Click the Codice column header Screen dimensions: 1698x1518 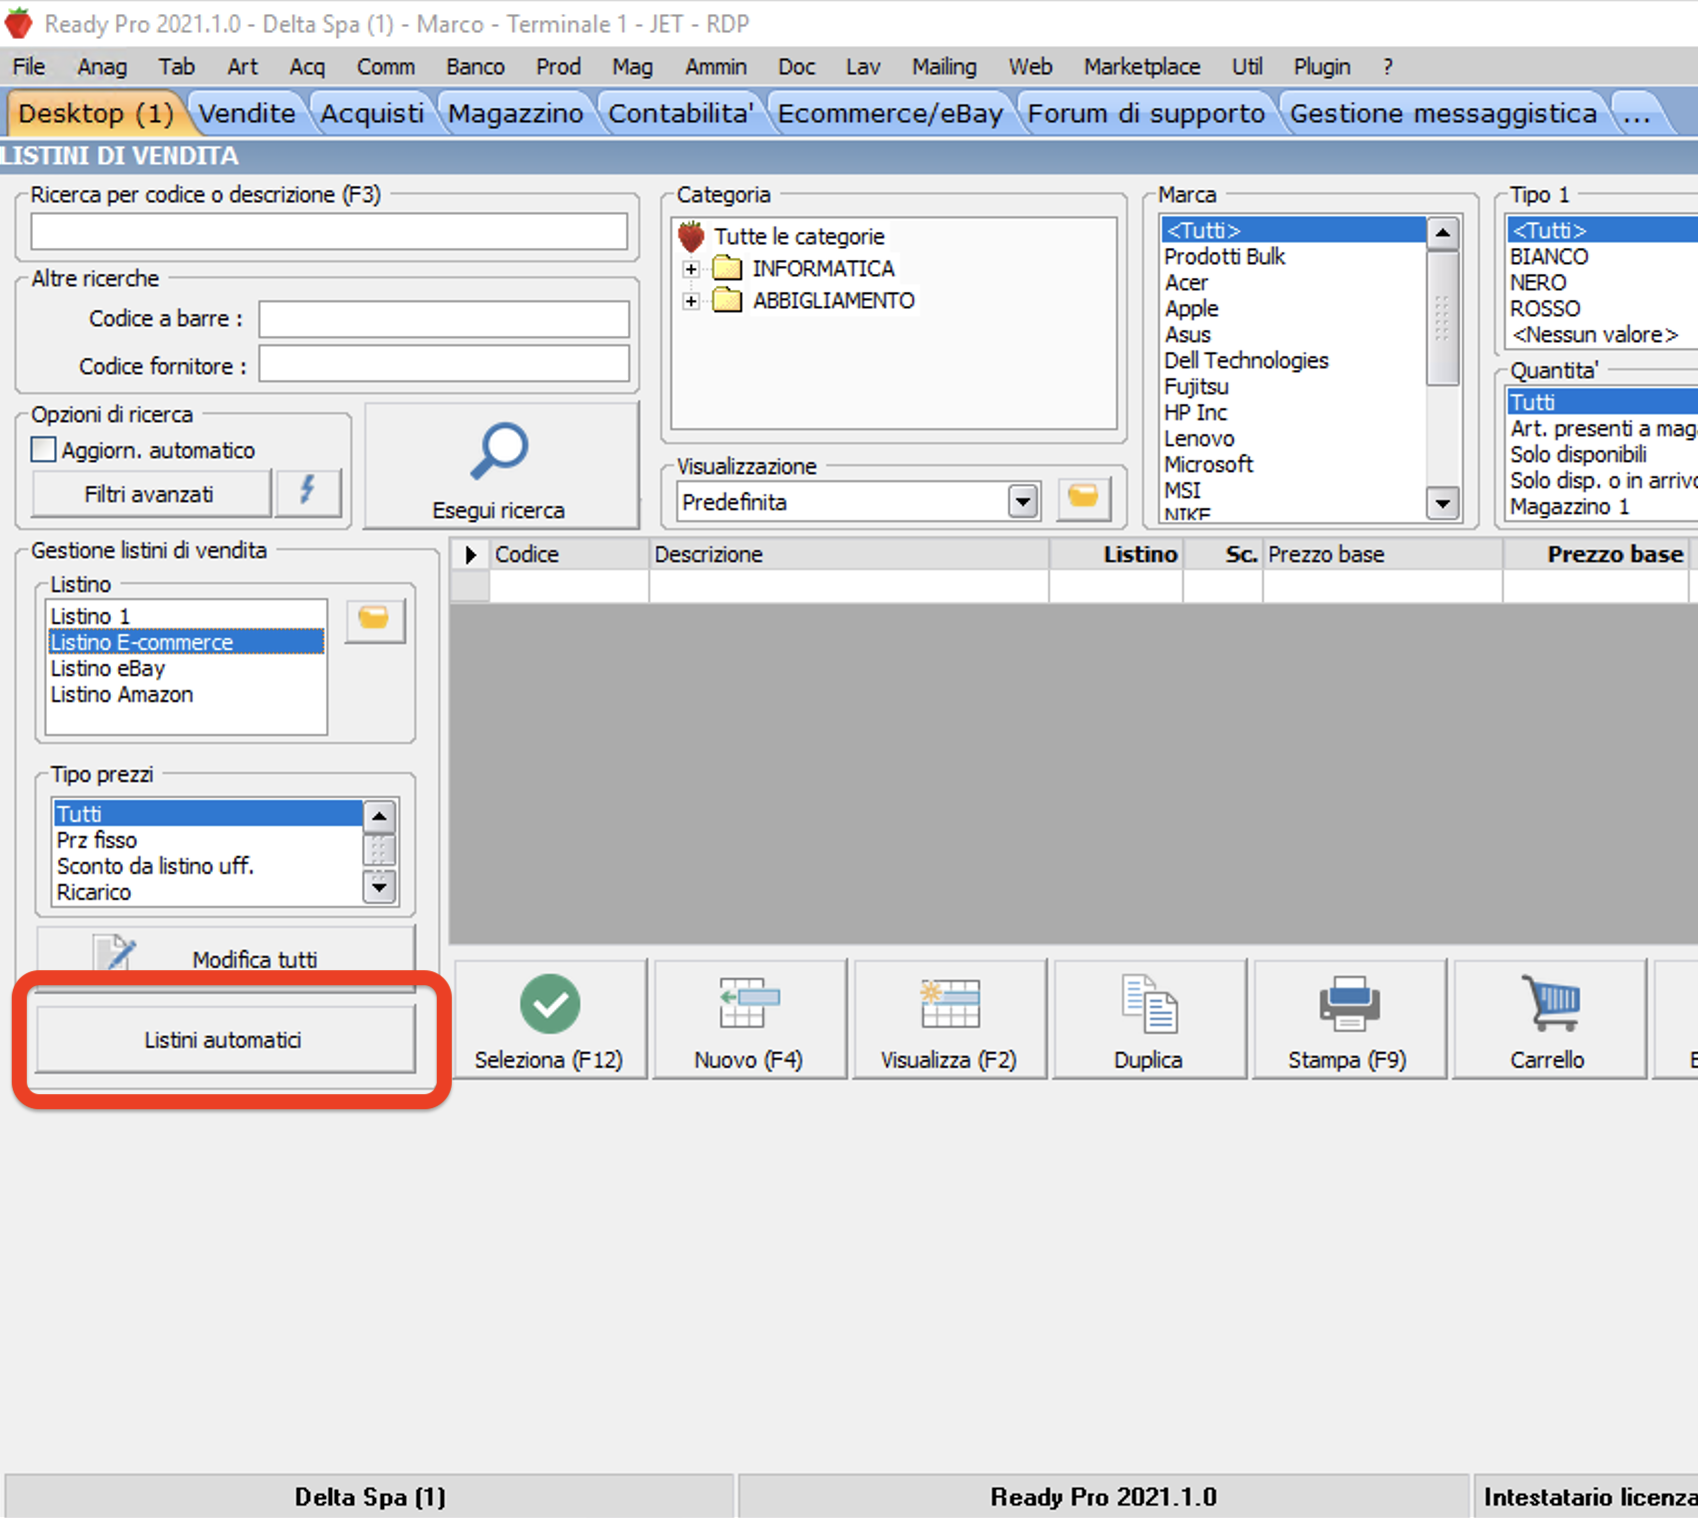click(x=569, y=555)
